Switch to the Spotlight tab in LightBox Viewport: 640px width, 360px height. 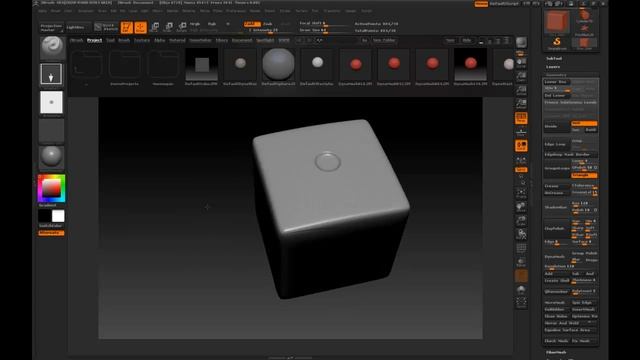265,40
